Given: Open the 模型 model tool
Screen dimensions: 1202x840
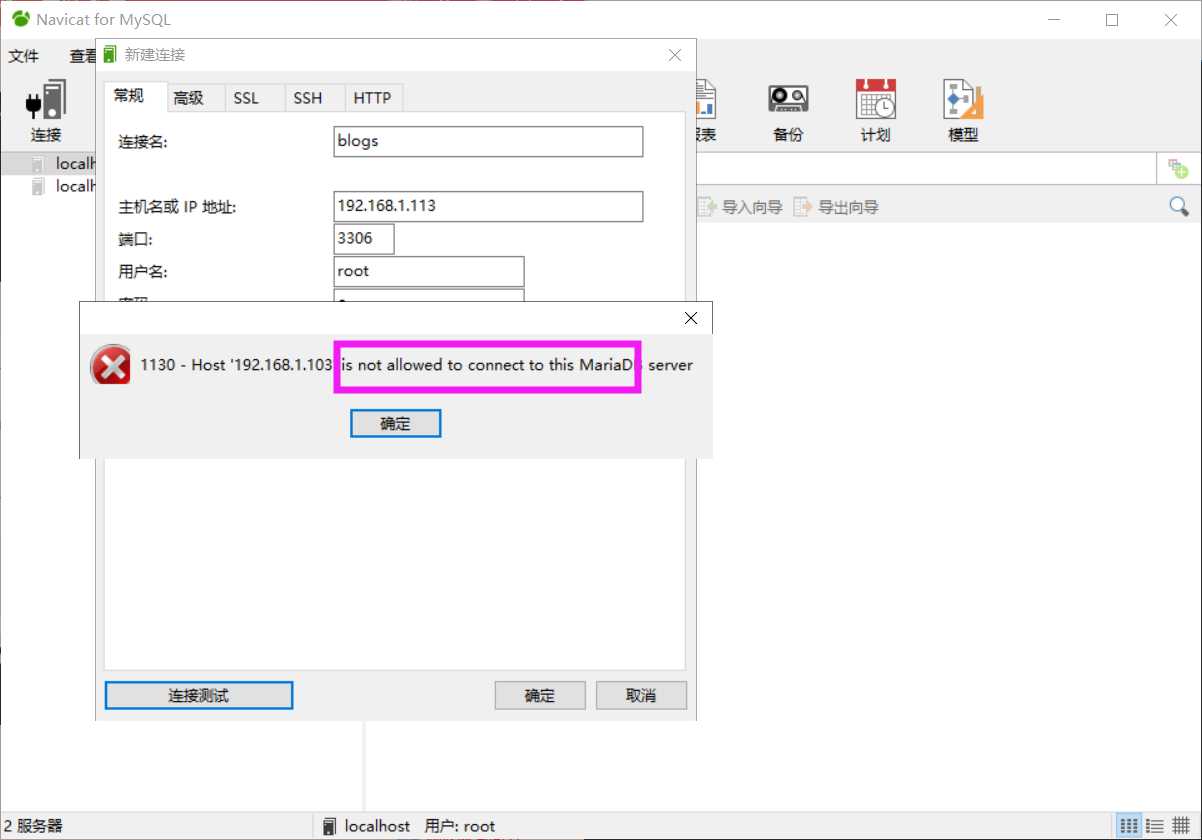Looking at the screenshot, I should click(963, 110).
